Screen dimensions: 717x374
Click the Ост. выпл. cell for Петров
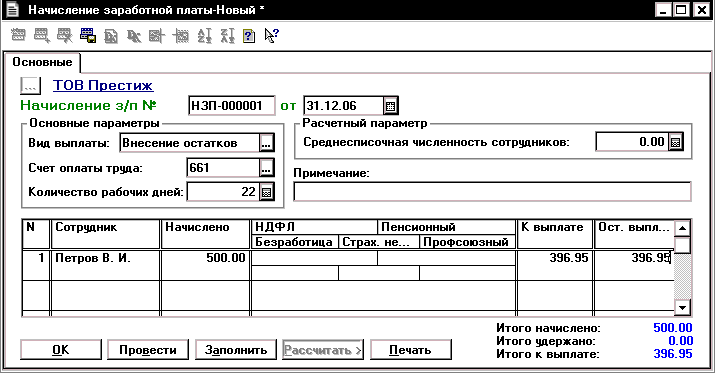(x=634, y=265)
